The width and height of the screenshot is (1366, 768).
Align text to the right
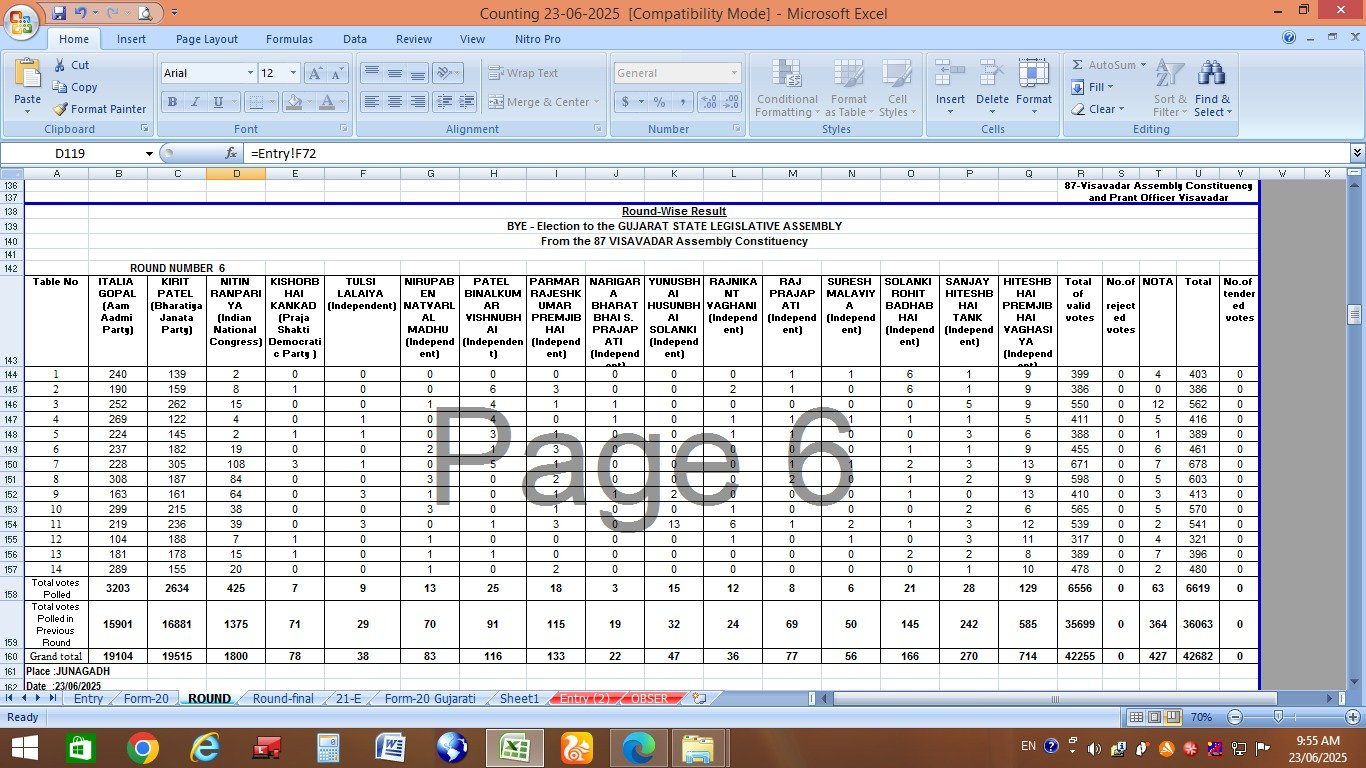[418, 102]
